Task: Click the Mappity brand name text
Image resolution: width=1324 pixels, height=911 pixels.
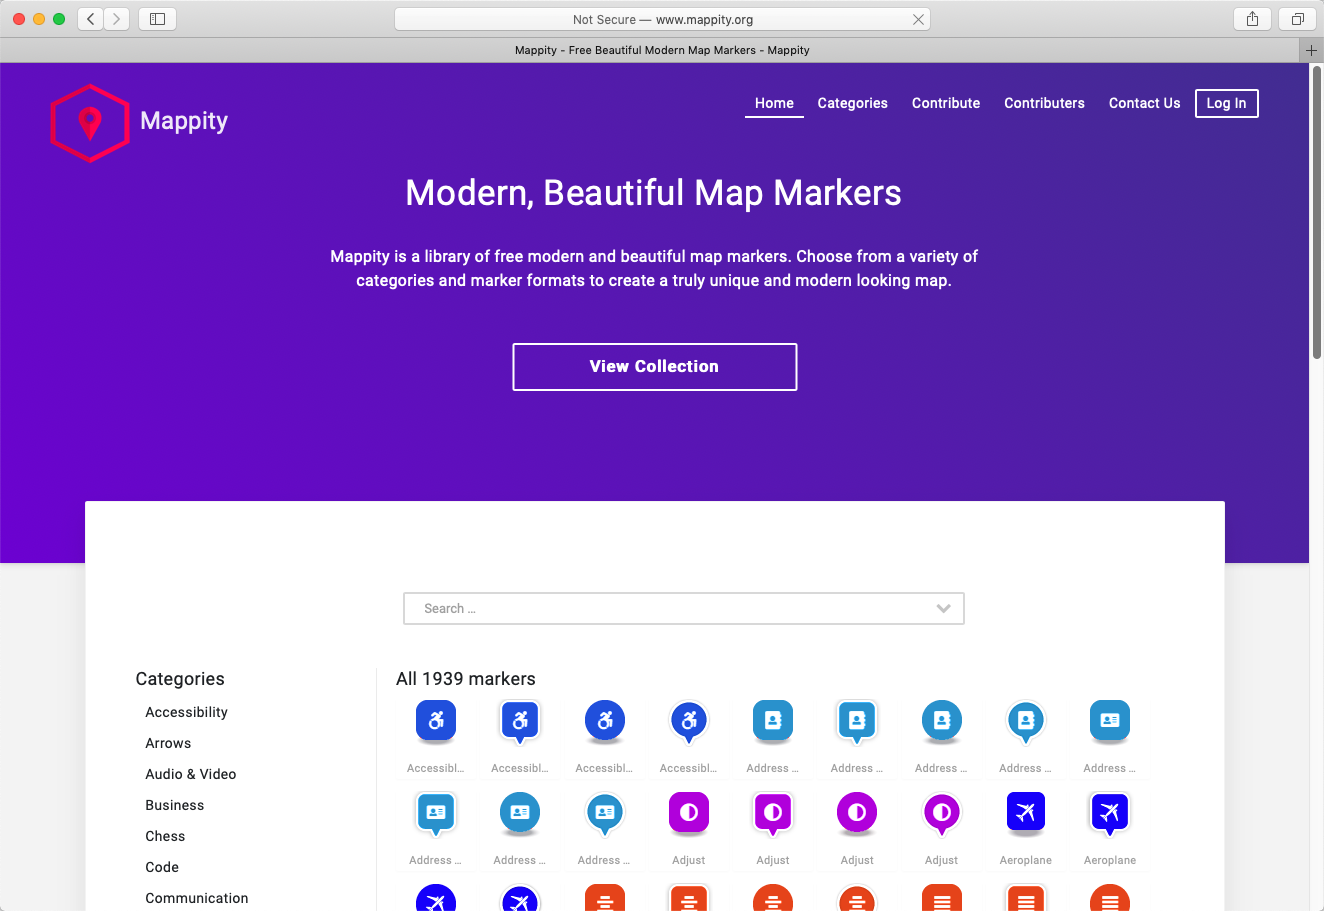Action: [184, 121]
